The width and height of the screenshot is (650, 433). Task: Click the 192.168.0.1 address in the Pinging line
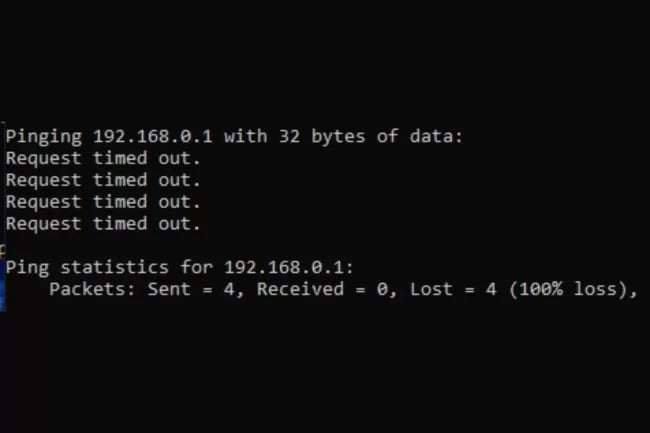point(153,136)
